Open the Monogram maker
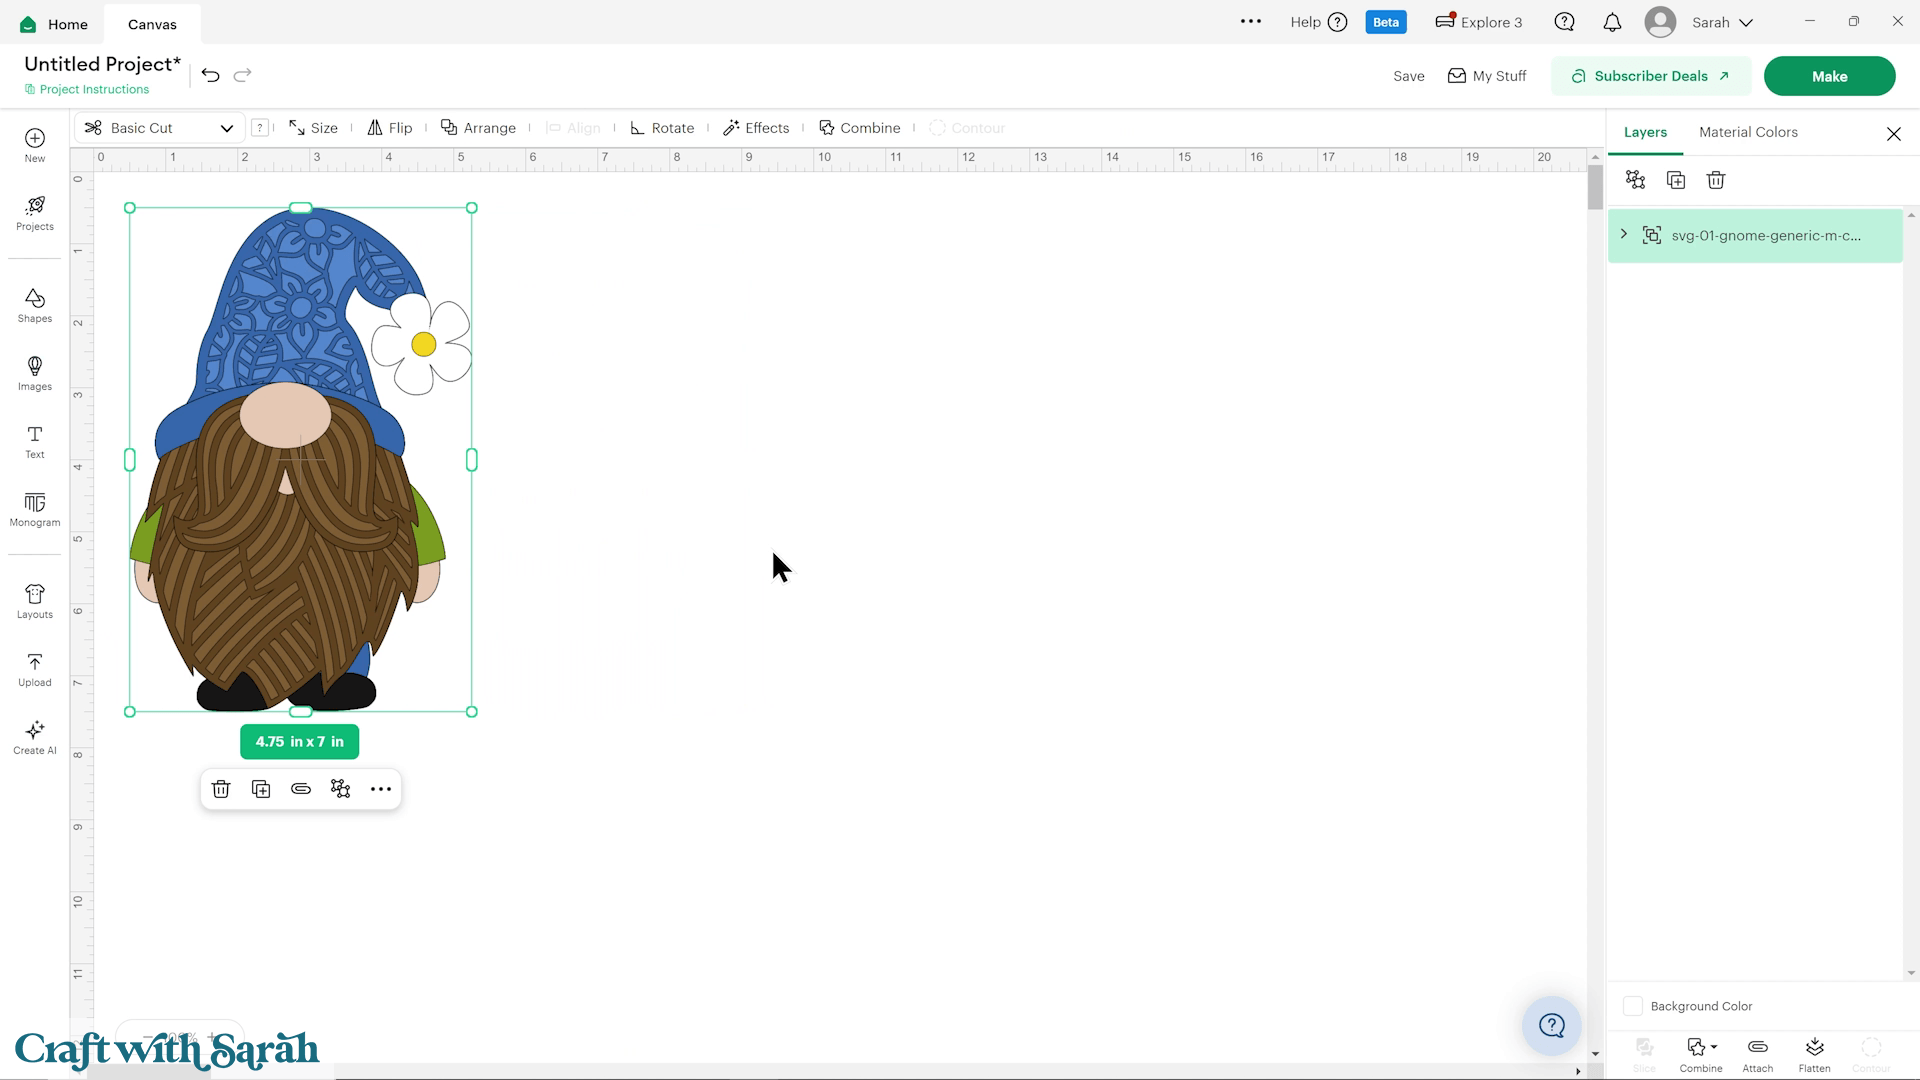1920x1080 pixels. pos(35,509)
